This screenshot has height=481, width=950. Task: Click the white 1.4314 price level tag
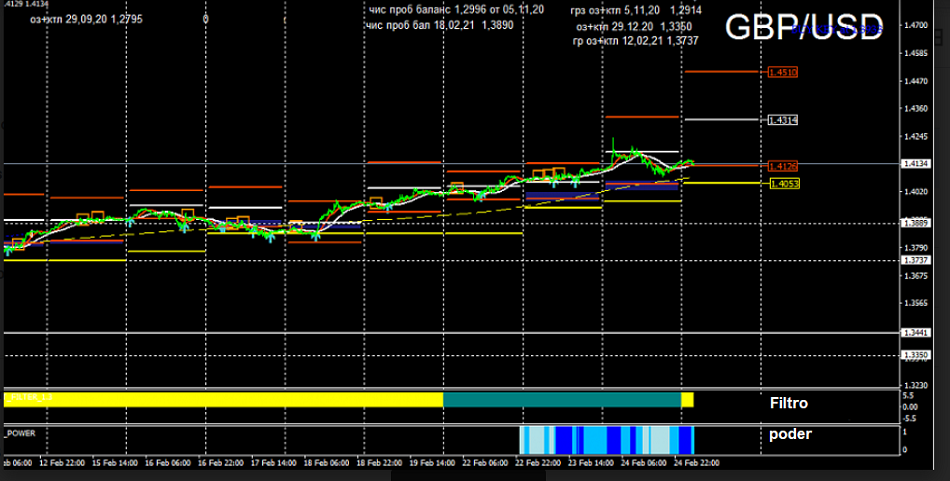(x=782, y=120)
